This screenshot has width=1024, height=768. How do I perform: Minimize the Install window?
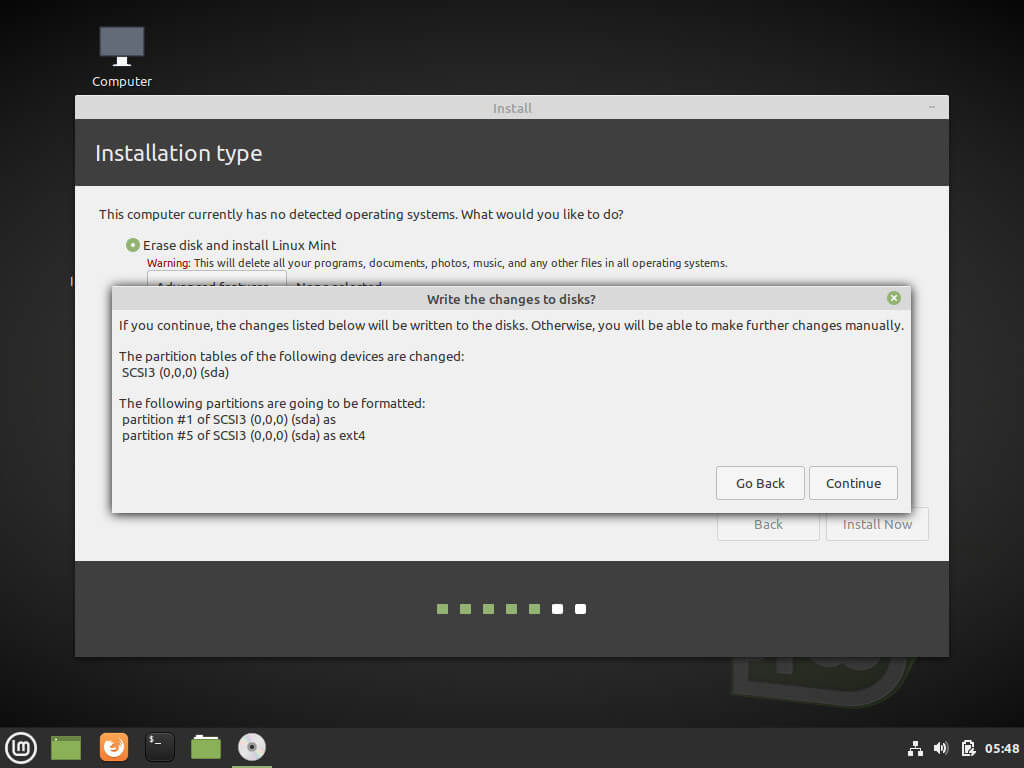932,107
